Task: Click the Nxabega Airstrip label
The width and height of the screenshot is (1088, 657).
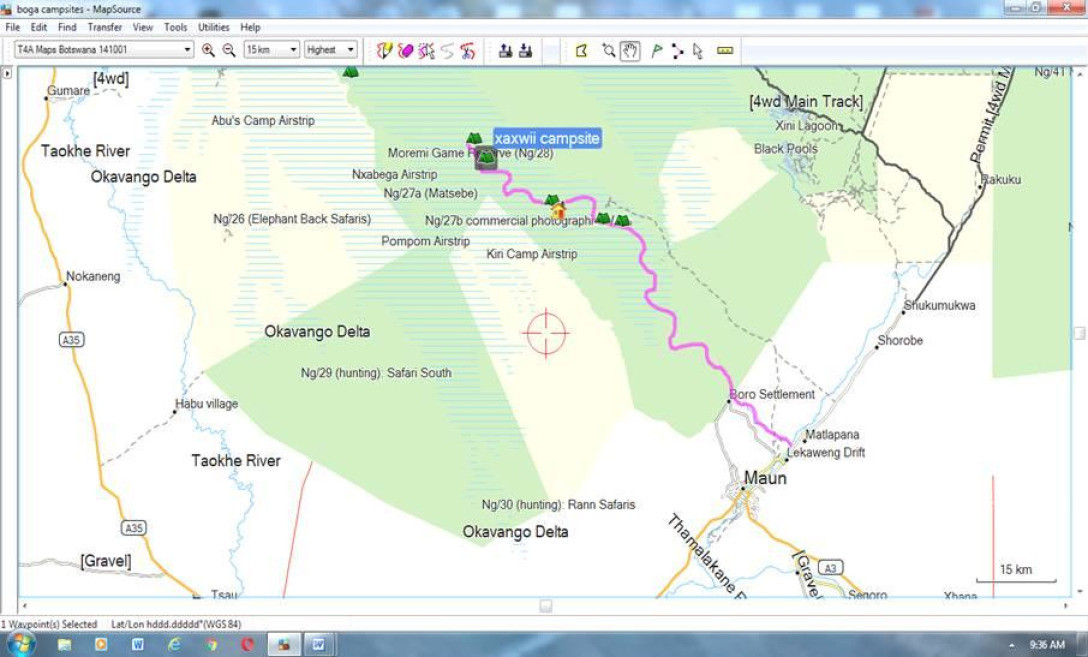Action: pyautogui.click(x=394, y=174)
